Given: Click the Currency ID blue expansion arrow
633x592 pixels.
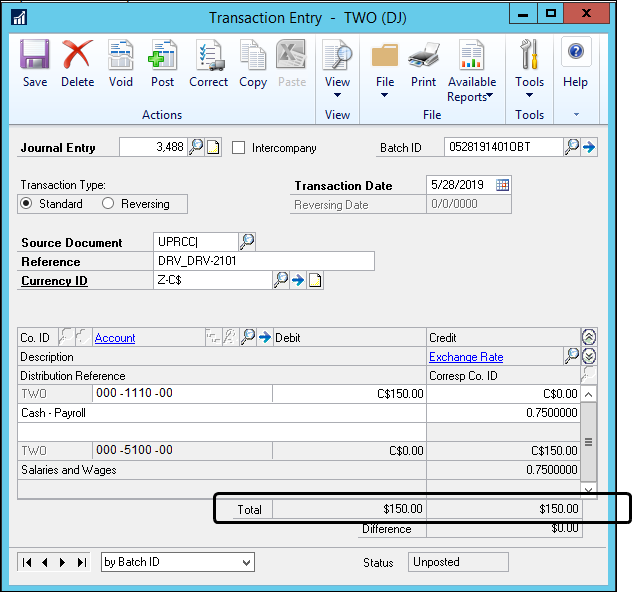Looking at the screenshot, I should 298,280.
